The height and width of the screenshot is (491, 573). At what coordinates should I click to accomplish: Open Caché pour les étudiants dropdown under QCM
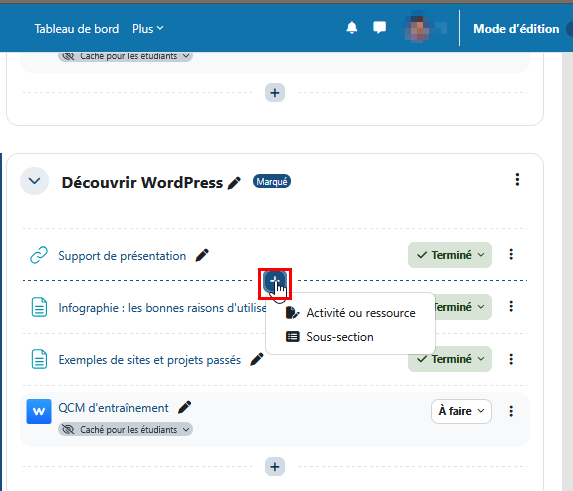(125, 429)
